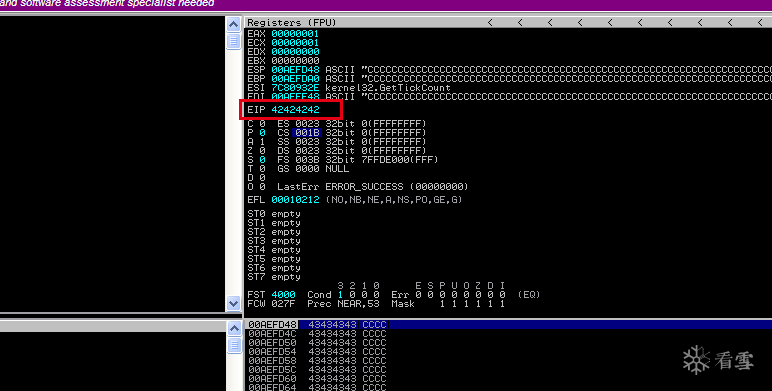Click the Prec NEAR,53 field

pos(343,304)
